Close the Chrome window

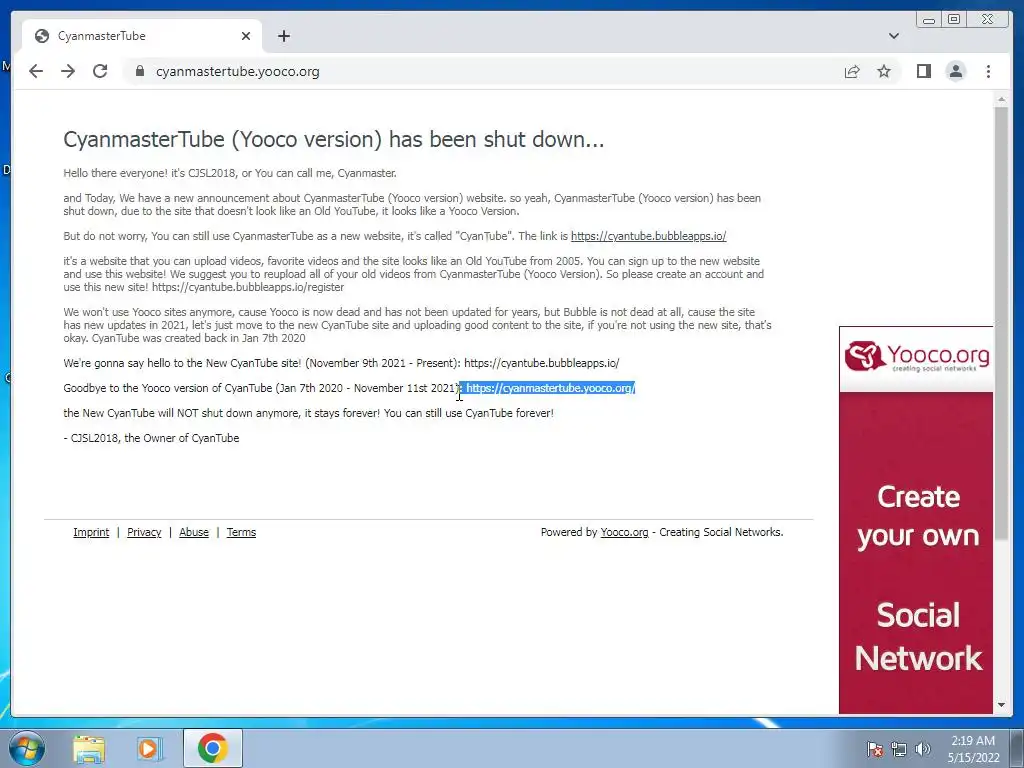pos(988,20)
